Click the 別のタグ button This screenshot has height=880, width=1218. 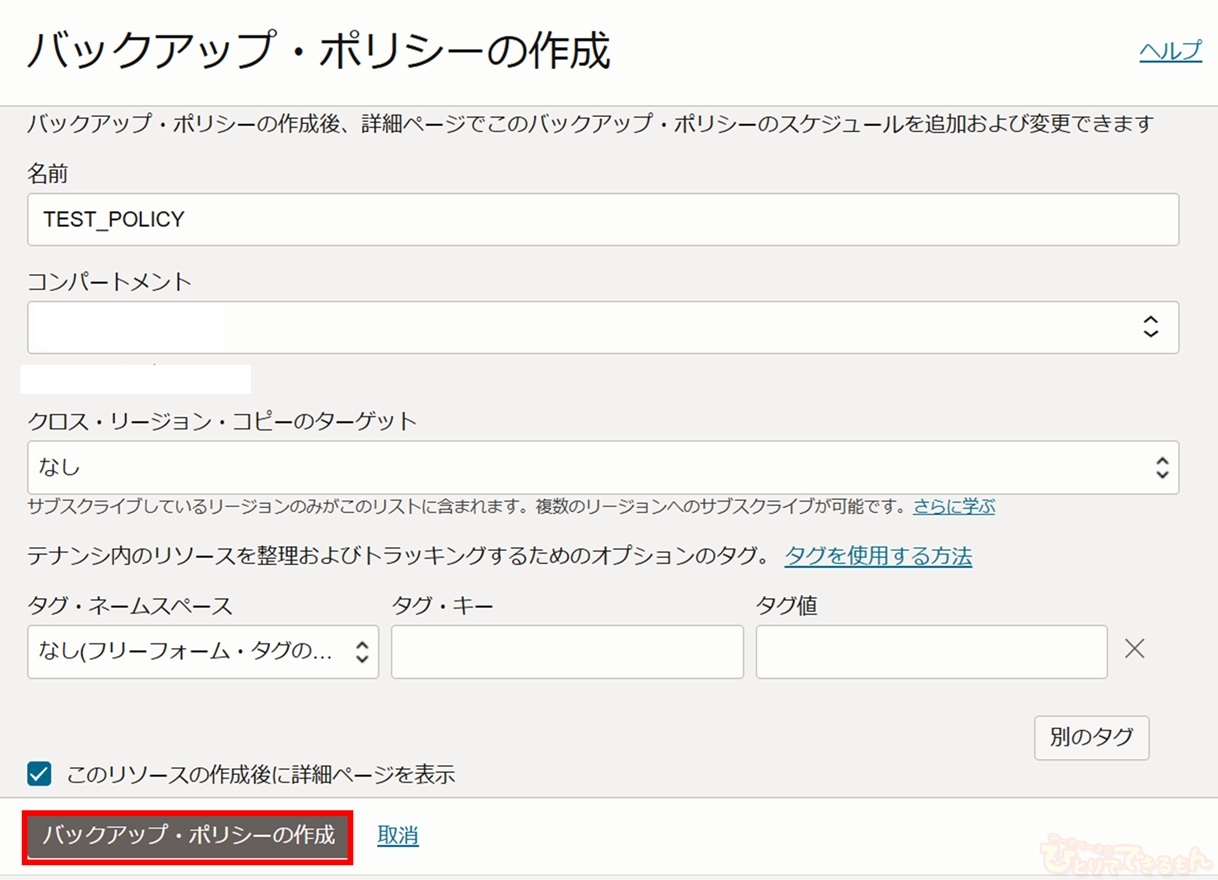tap(1091, 738)
